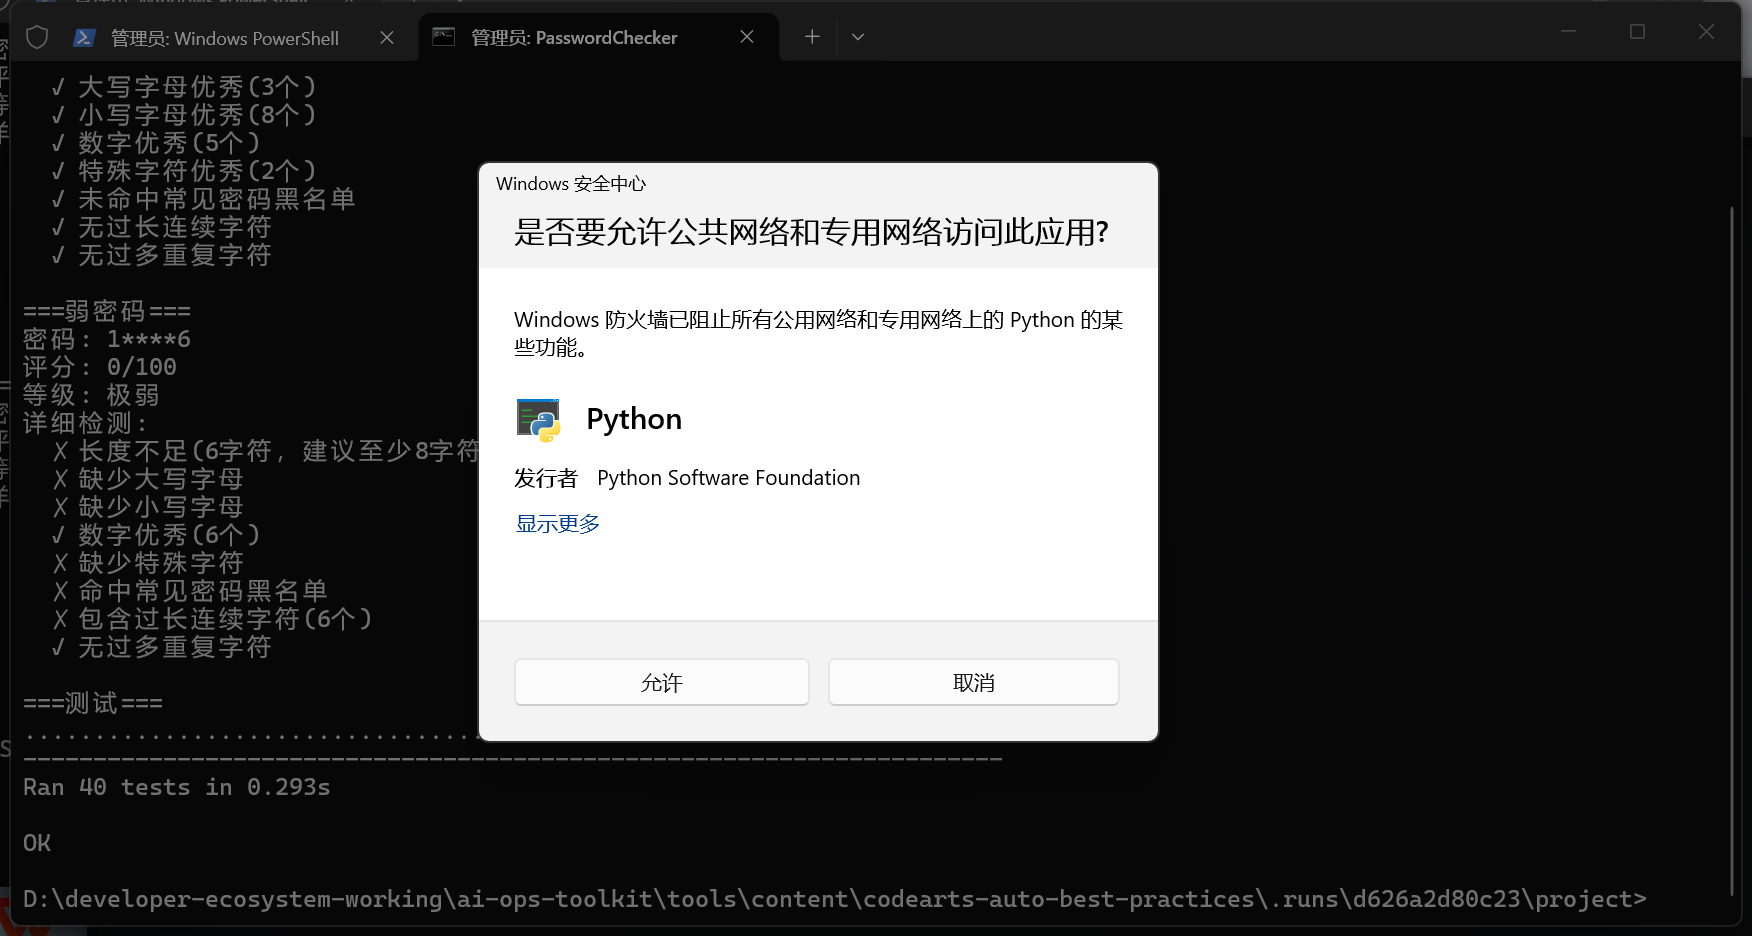This screenshot has height=936, width=1752.
Task: Switch to the 管理员: Windows PowerShell tab
Action: 225,38
